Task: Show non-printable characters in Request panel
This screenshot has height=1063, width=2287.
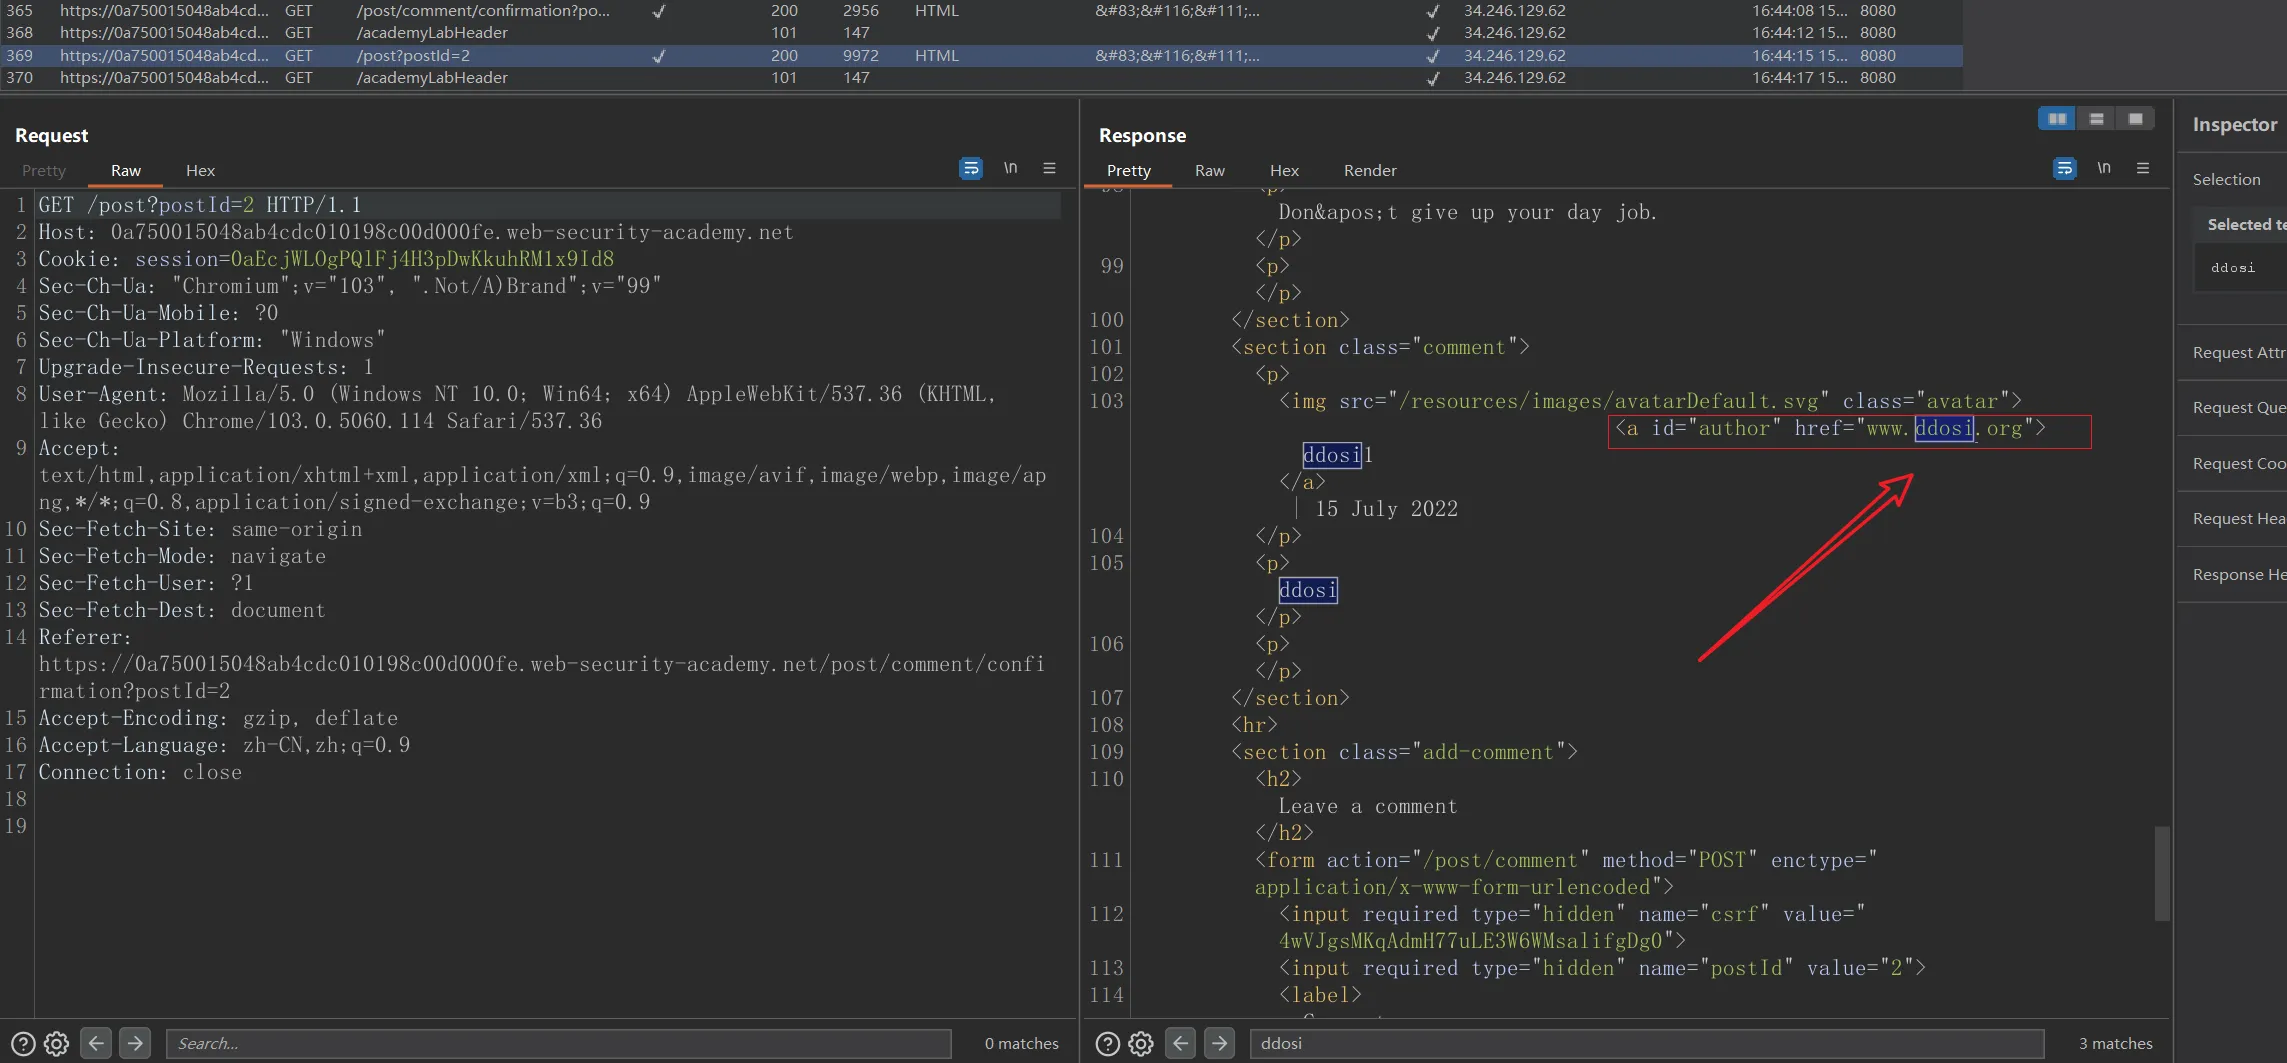Action: 1010,168
